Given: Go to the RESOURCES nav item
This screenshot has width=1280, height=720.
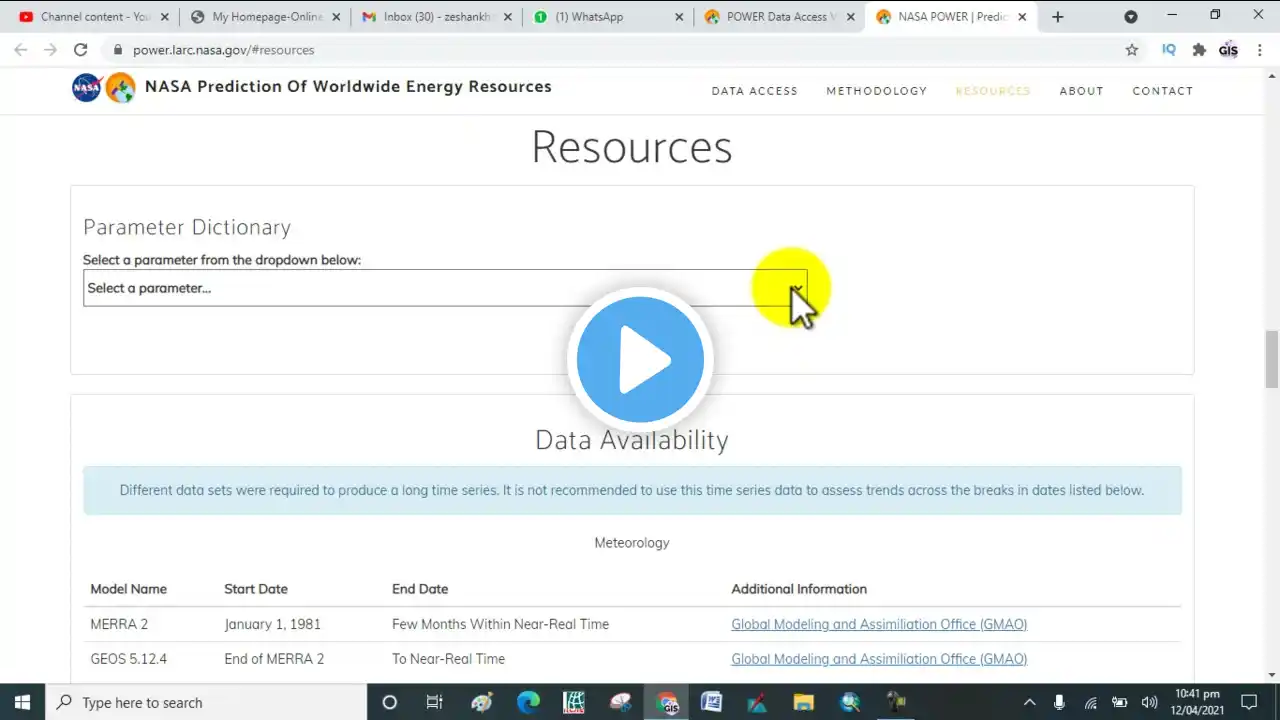Looking at the screenshot, I should tap(993, 91).
